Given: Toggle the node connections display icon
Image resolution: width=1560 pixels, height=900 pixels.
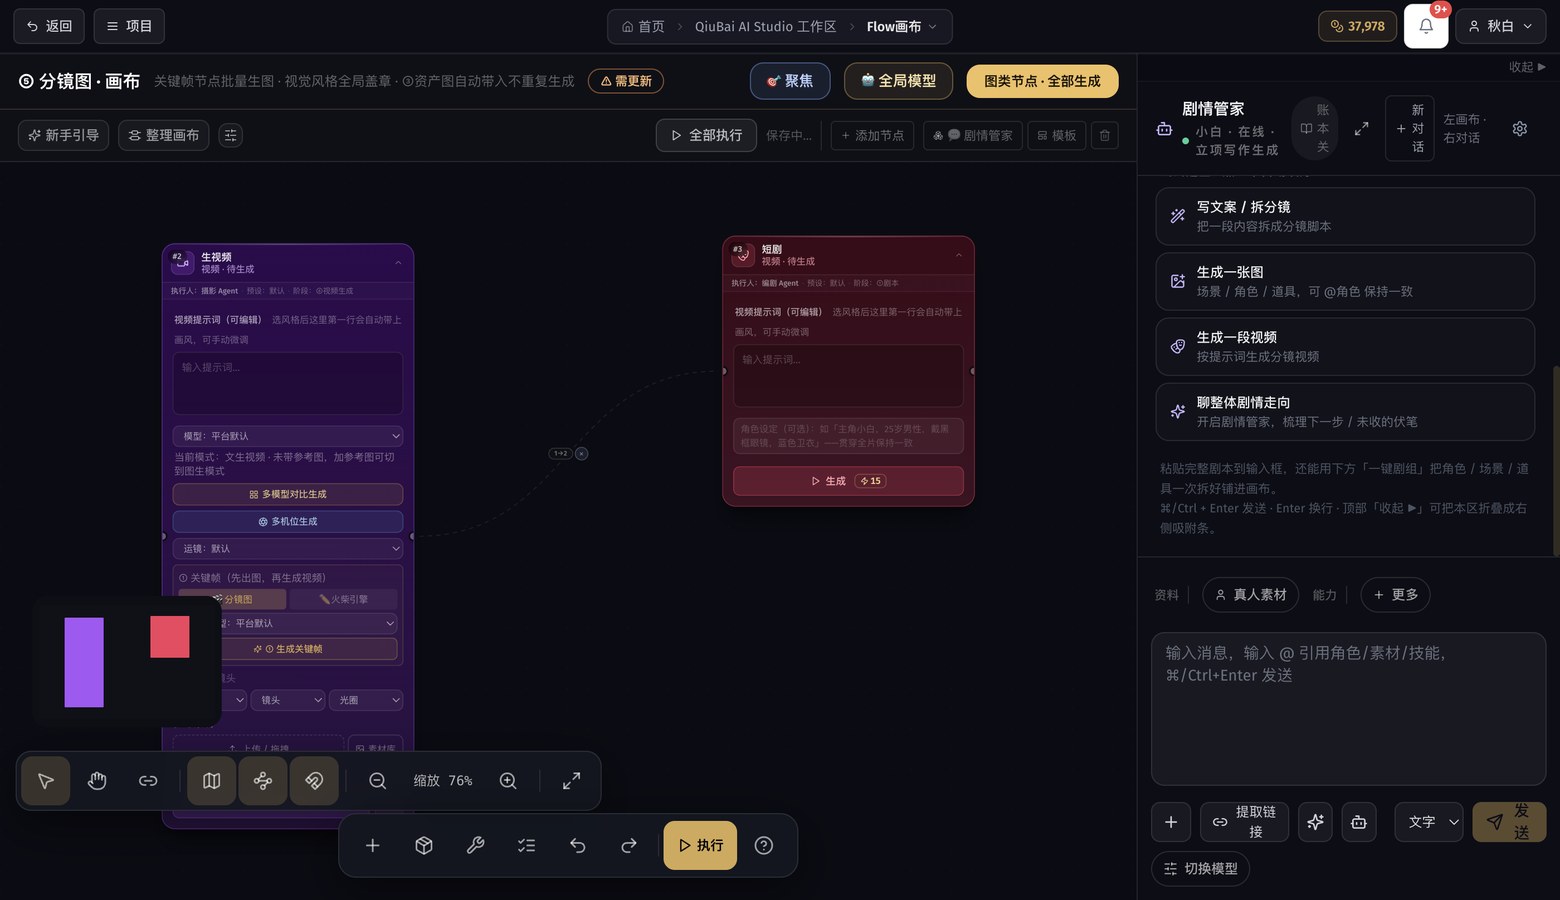Looking at the screenshot, I should pyautogui.click(x=263, y=781).
